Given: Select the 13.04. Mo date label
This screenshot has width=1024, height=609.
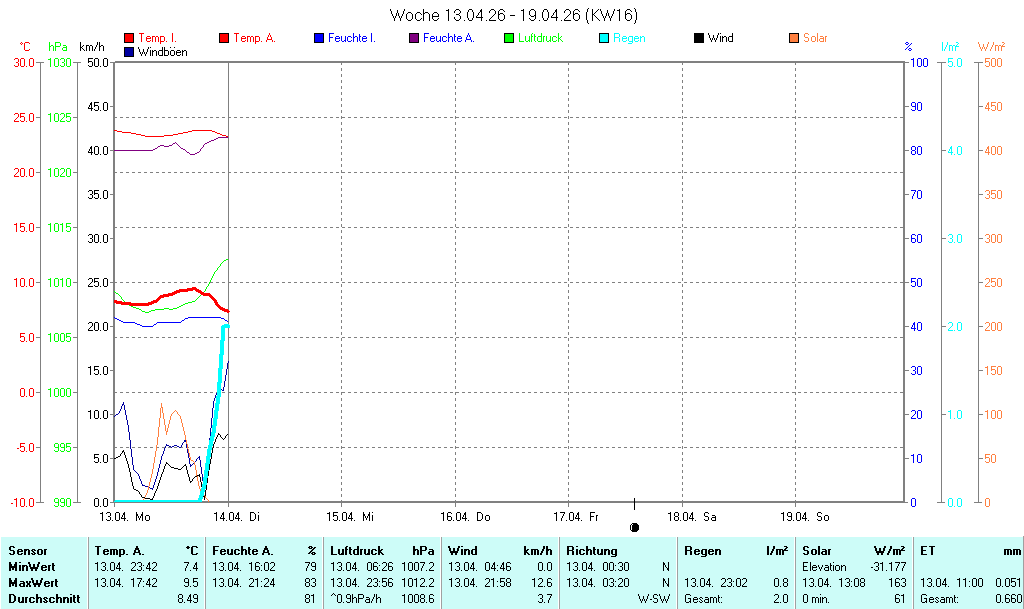Looking at the screenshot, I should 126,517.
